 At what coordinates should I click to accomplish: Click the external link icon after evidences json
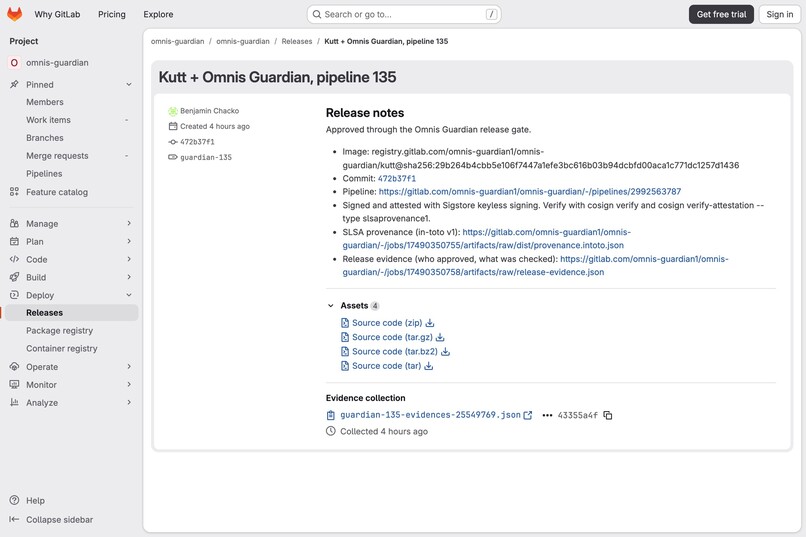tap(527, 415)
